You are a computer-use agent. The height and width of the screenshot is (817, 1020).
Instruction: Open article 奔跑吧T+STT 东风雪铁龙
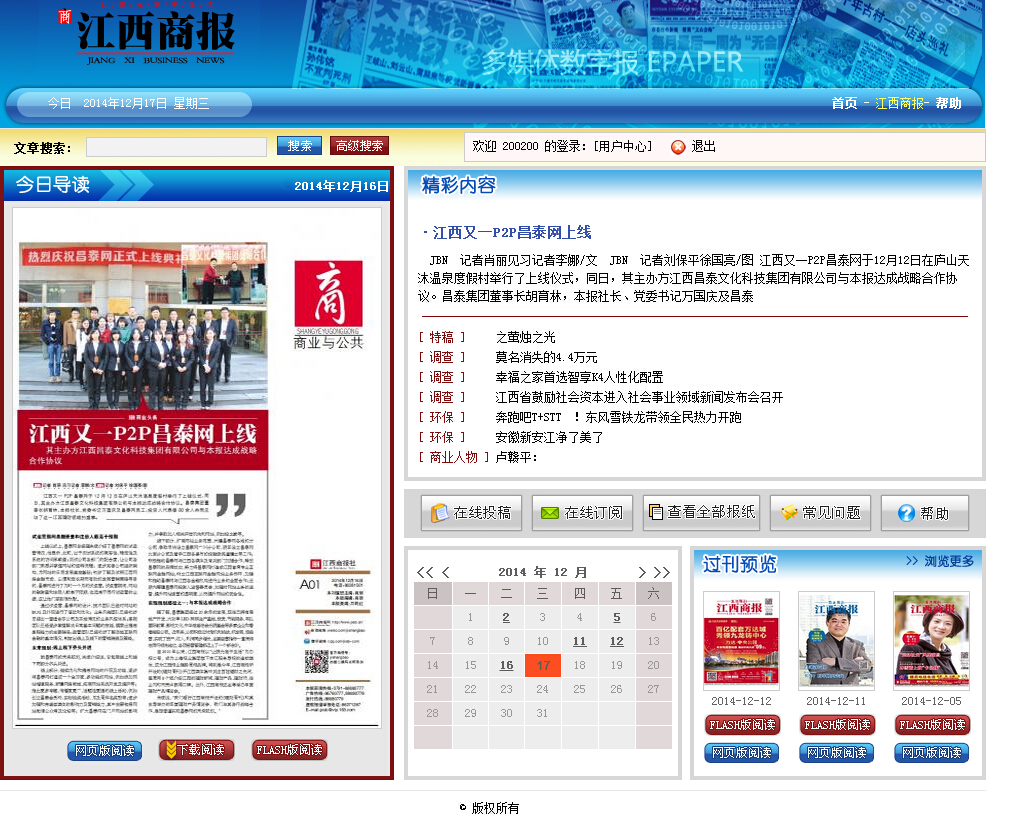[x=618, y=418]
